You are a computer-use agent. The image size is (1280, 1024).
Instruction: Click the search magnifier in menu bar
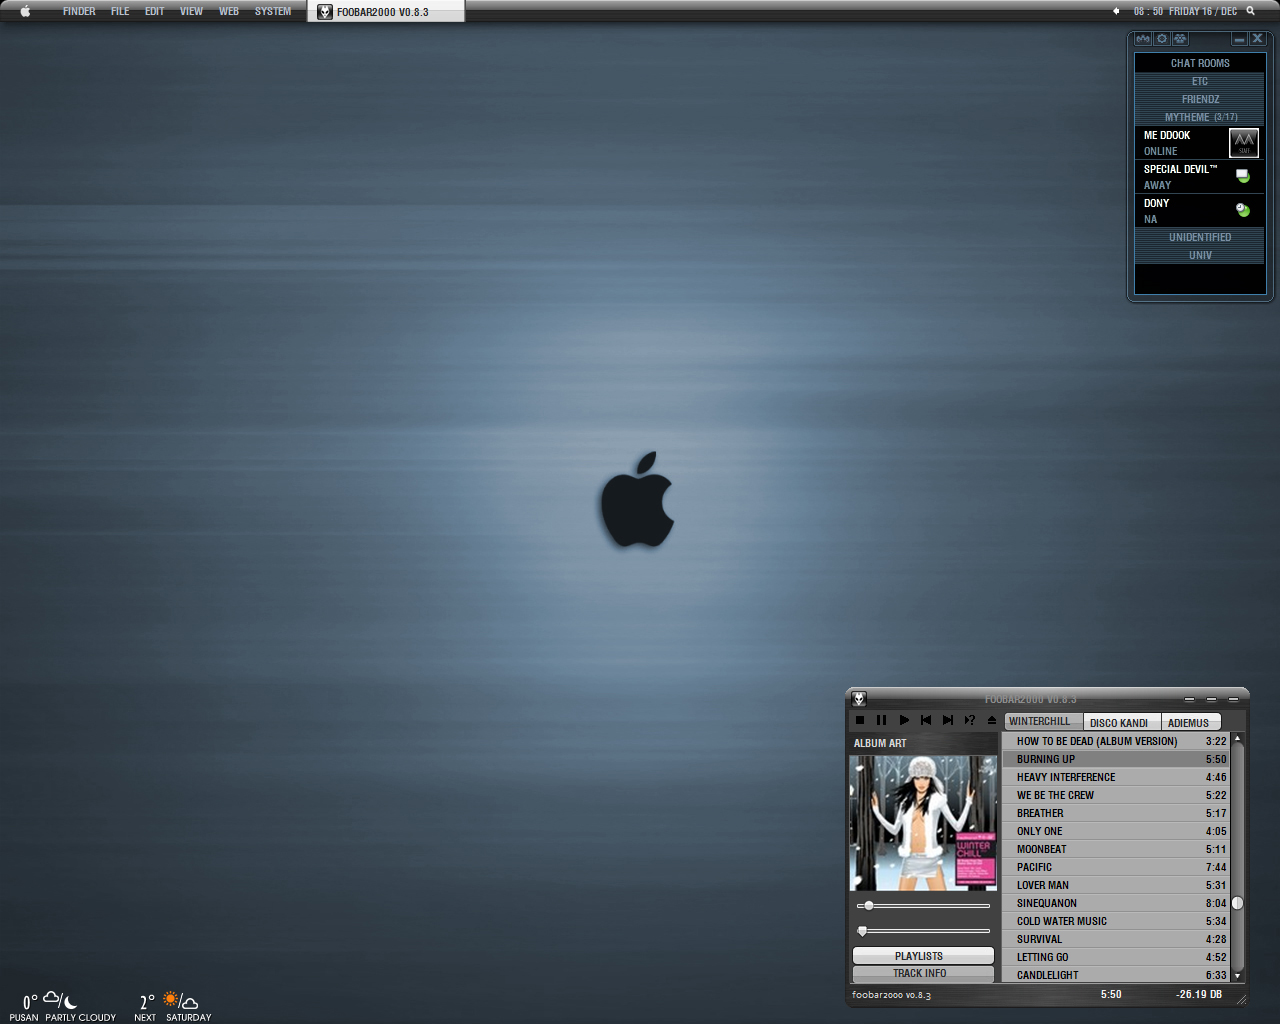pyautogui.click(x=1250, y=11)
